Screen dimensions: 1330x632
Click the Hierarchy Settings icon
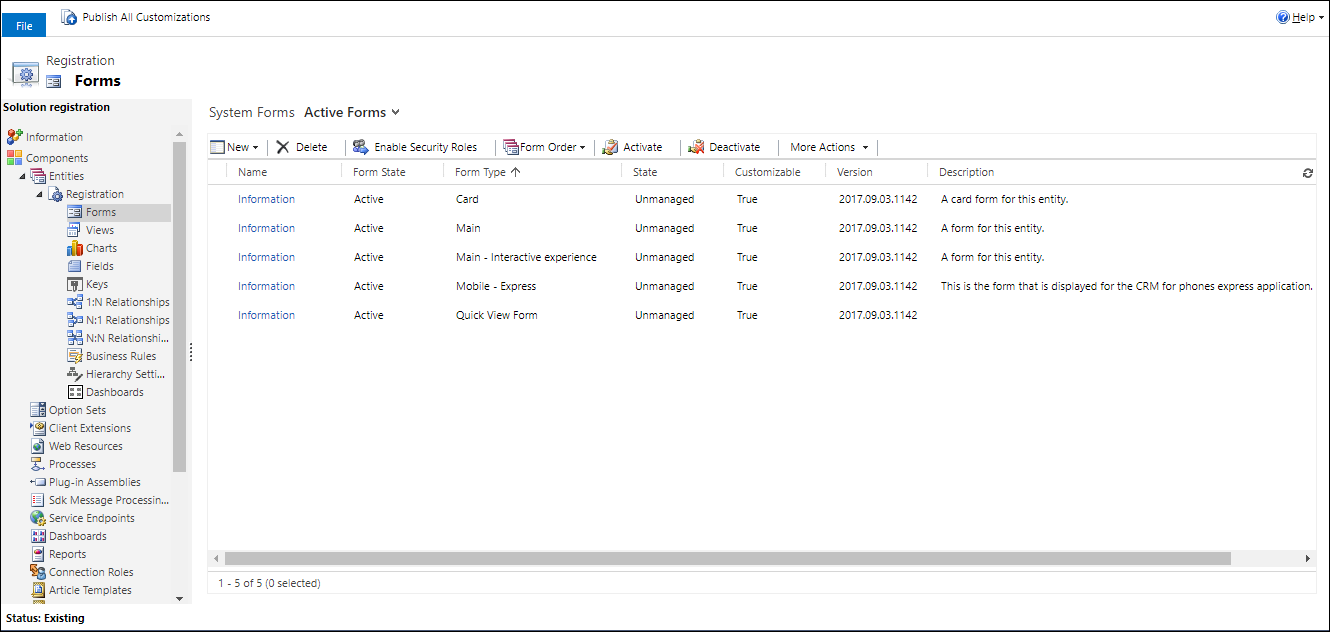[x=75, y=374]
